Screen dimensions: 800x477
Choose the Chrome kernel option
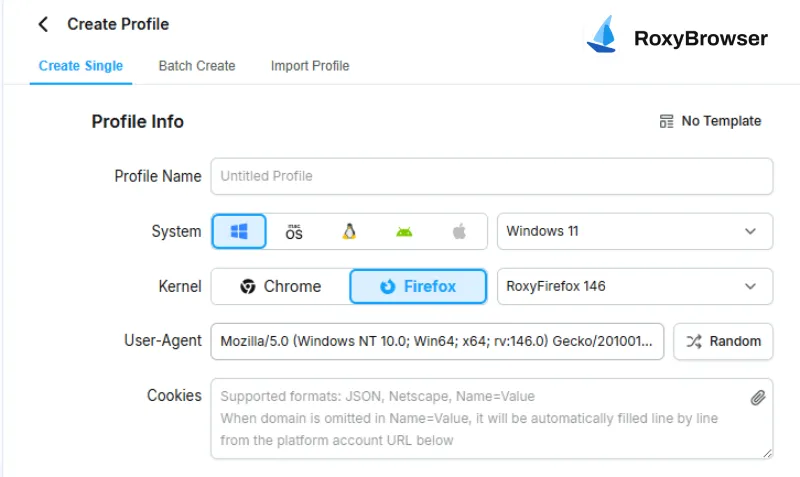pyautogui.click(x=280, y=286)
